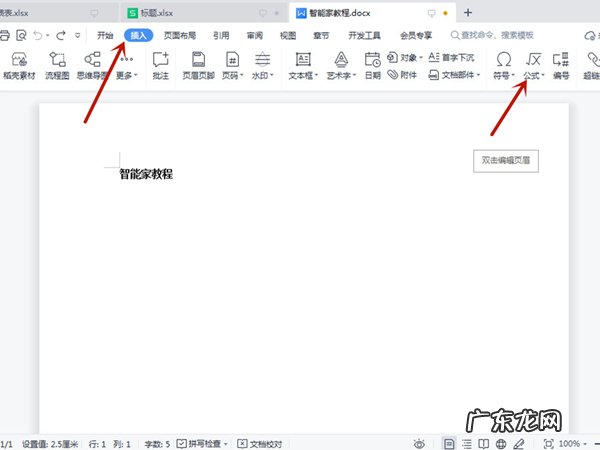Open the 引用 ribbon tab
600x450 pixels.
click(x=221, y=36)
